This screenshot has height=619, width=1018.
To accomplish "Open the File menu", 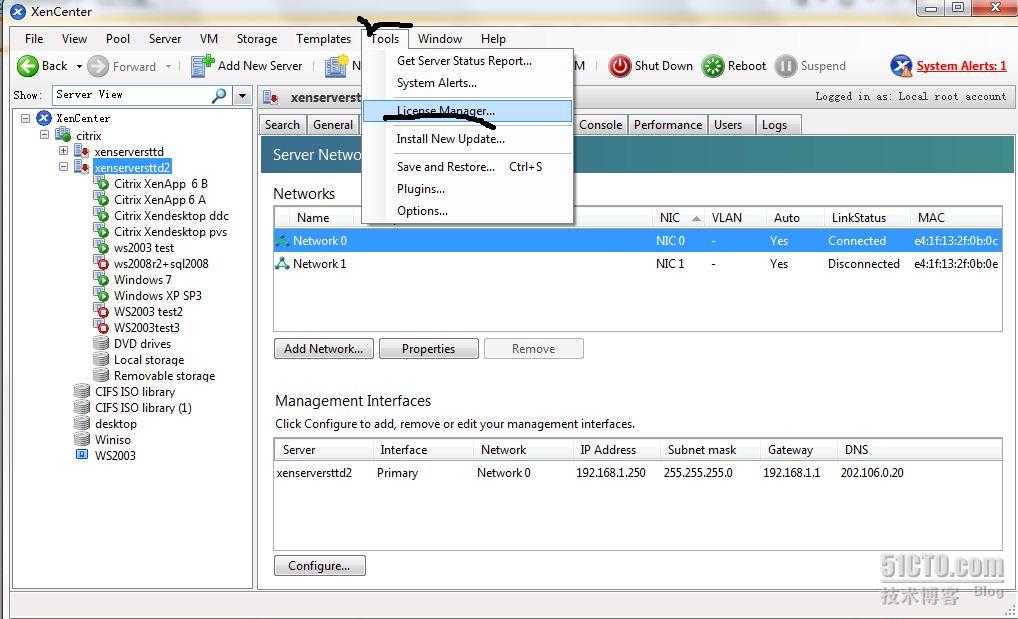I will [x=34, y=39].
